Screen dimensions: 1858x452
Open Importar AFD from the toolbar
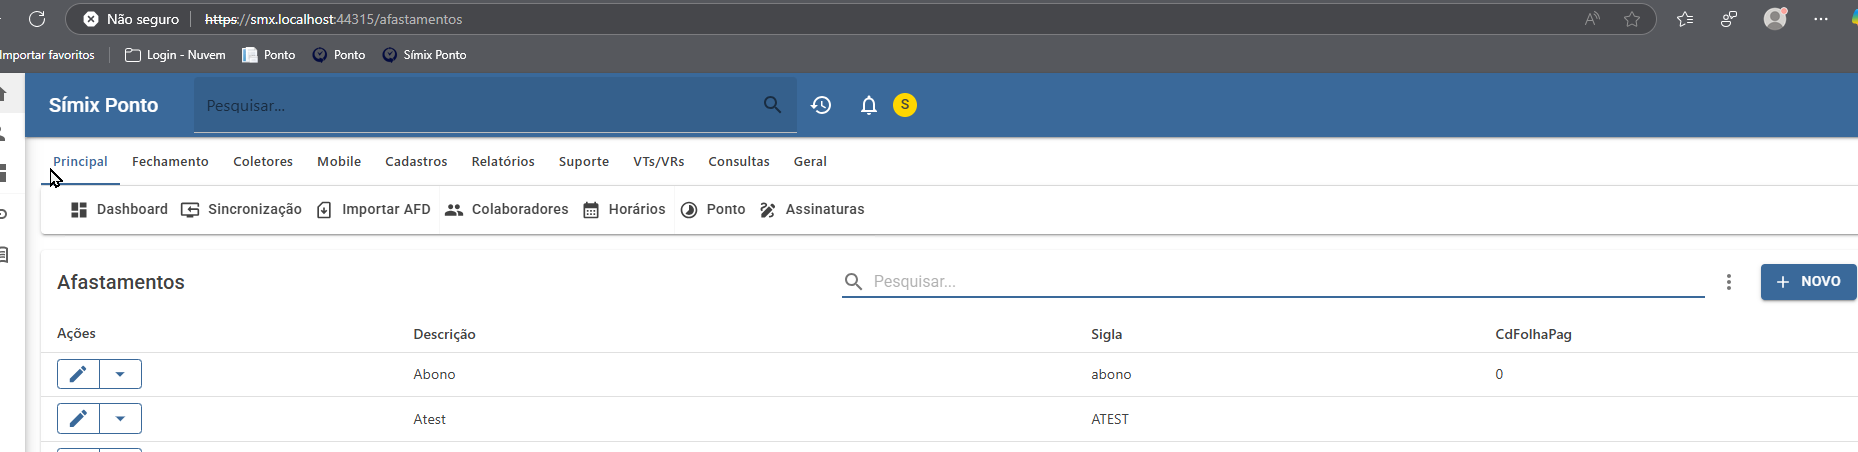pos(373,210)
